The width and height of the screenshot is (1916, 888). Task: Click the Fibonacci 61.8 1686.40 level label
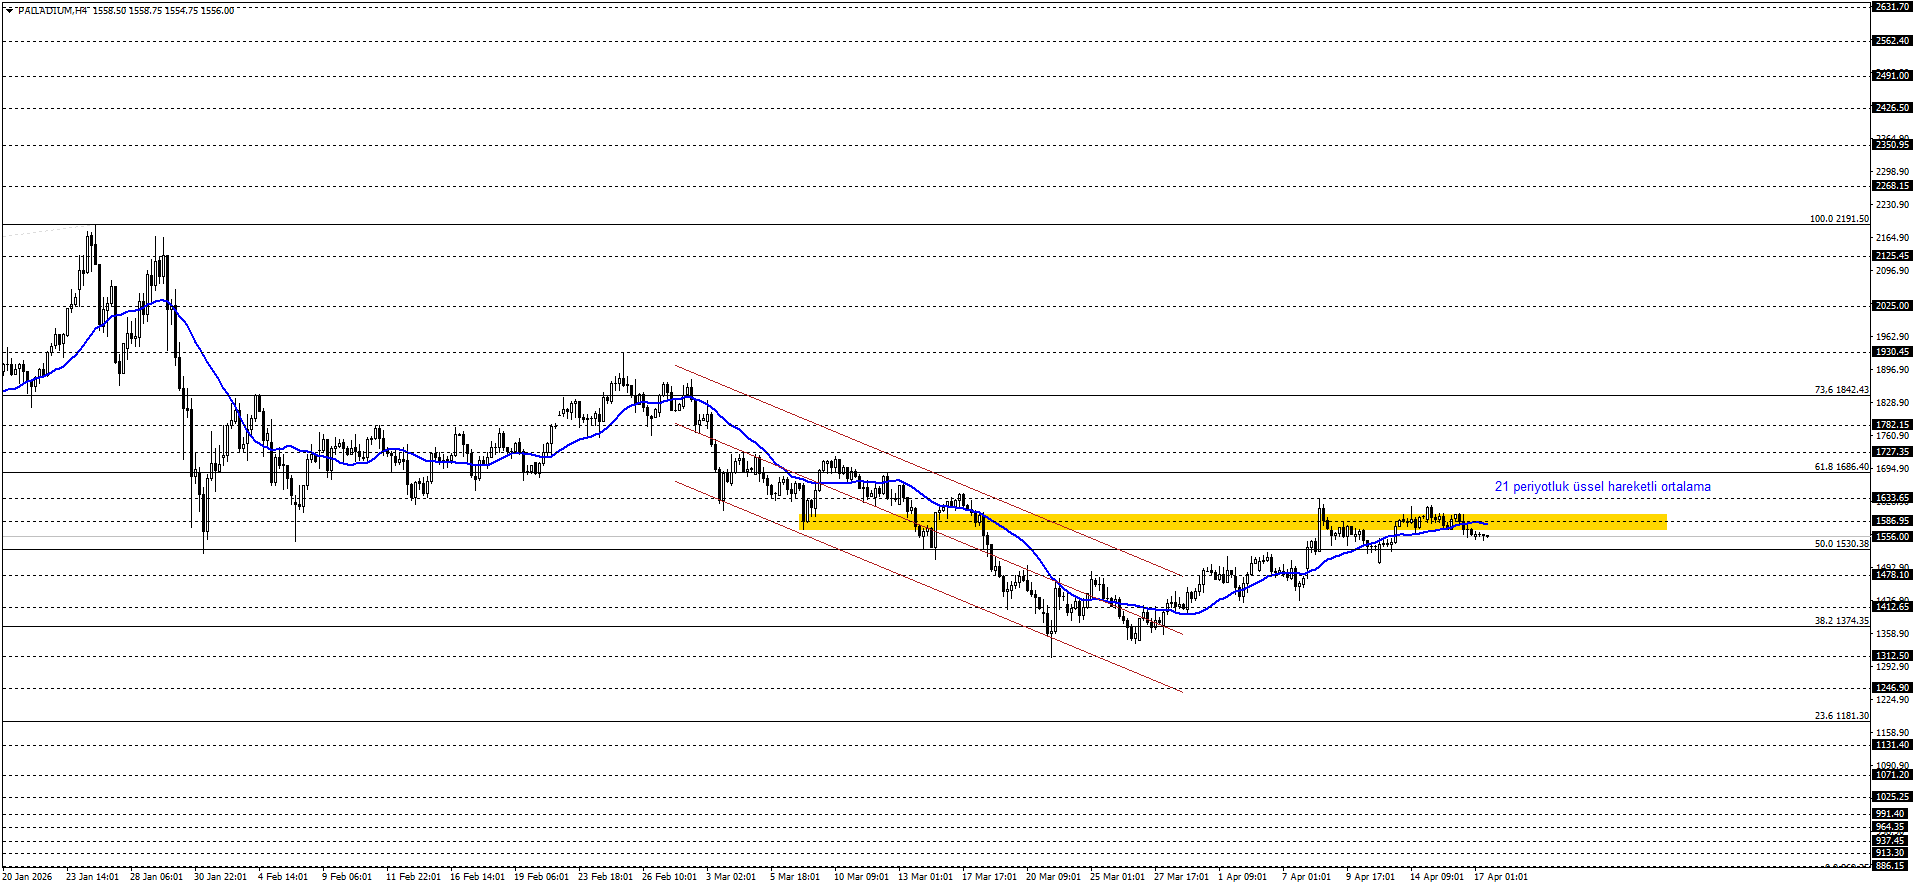(x=1841, y=467)
